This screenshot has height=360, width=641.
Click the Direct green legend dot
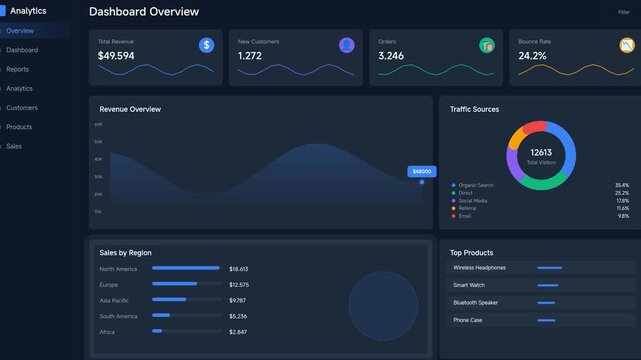coord(453,193)
